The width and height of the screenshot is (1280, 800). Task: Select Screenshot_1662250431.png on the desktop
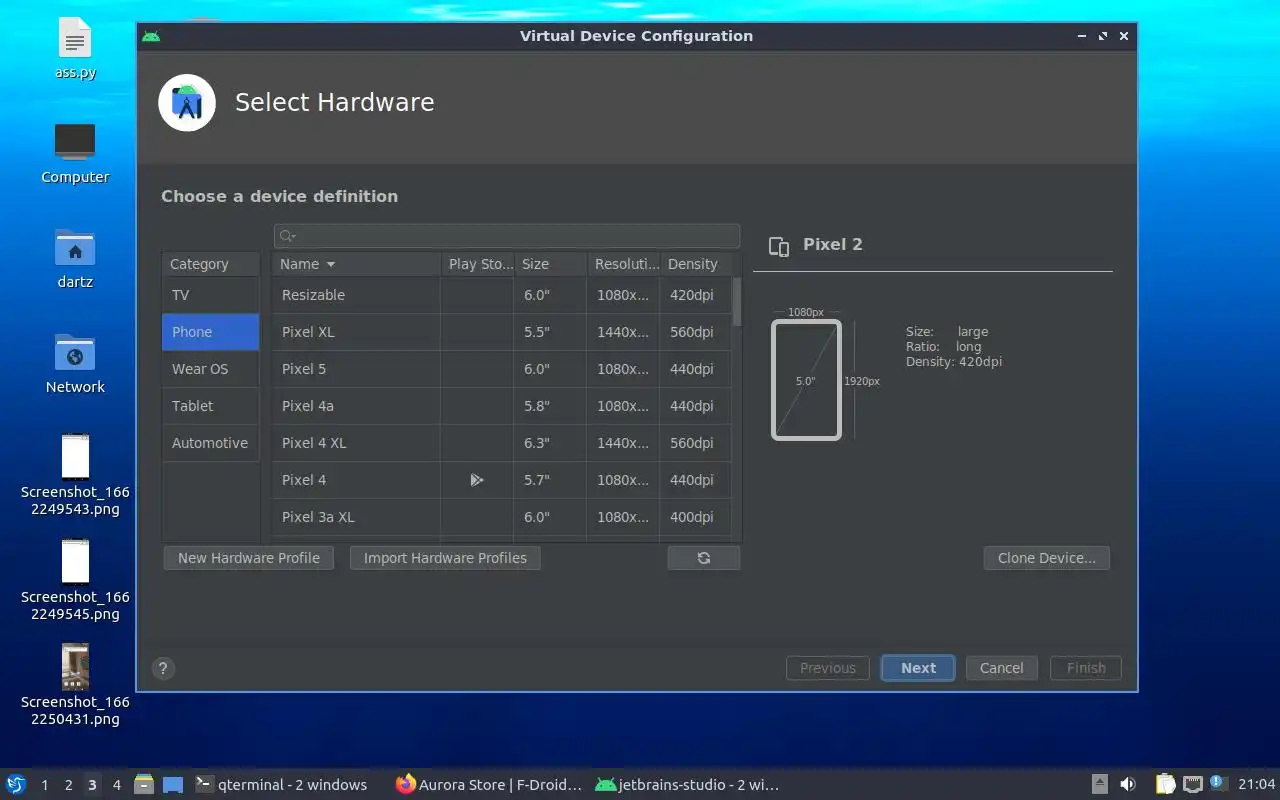point(75,685)
